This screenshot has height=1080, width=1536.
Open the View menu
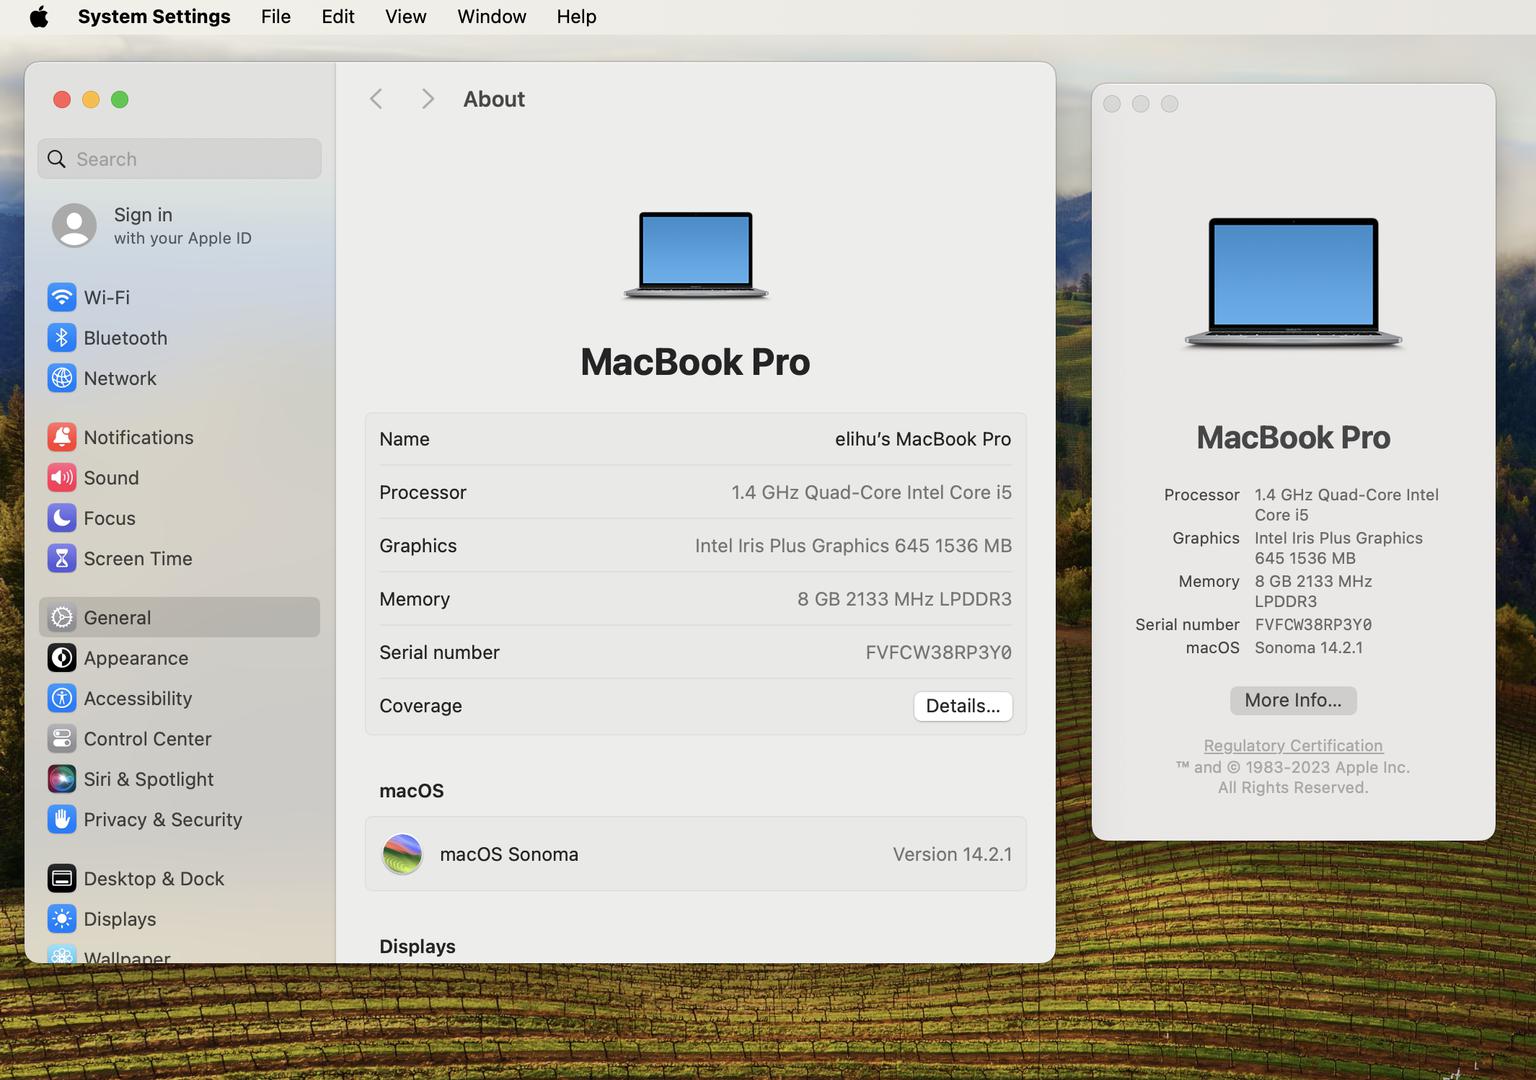click(x=406, y=17)
